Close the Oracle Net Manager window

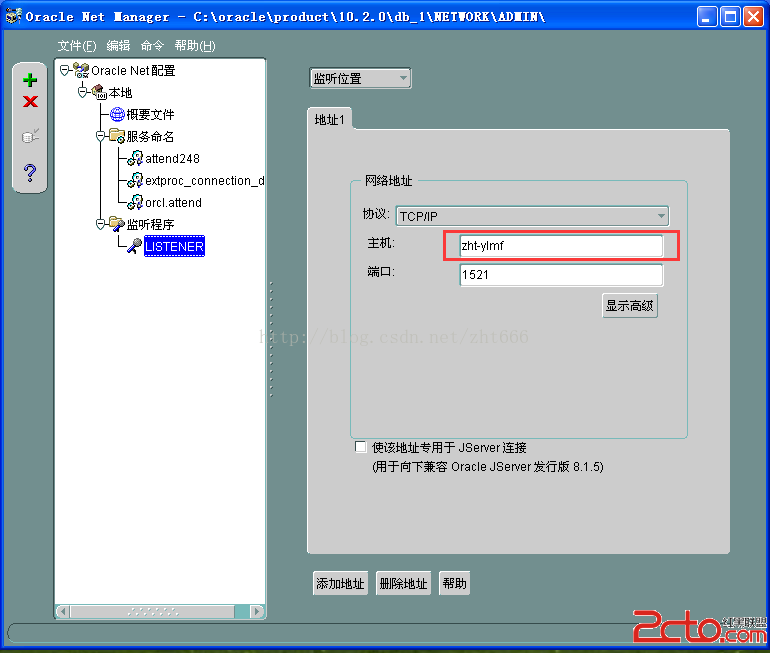tap(753, 17)
